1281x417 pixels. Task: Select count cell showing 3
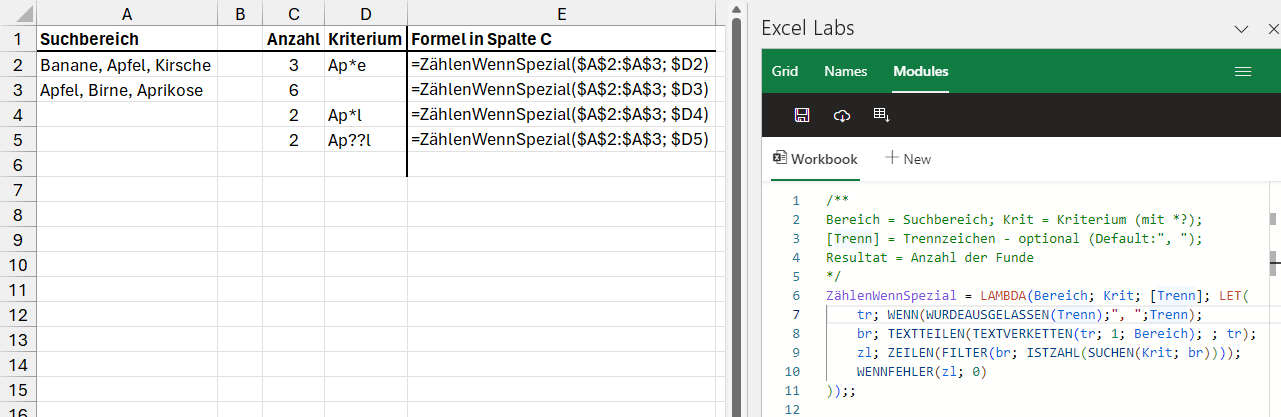click(x=293, y=65)
